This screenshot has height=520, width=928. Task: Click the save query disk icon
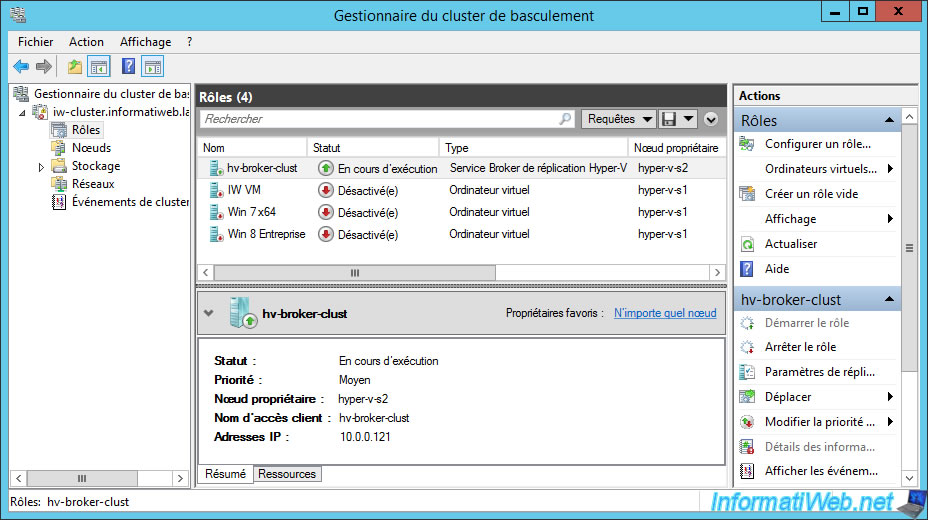(669, 119)
